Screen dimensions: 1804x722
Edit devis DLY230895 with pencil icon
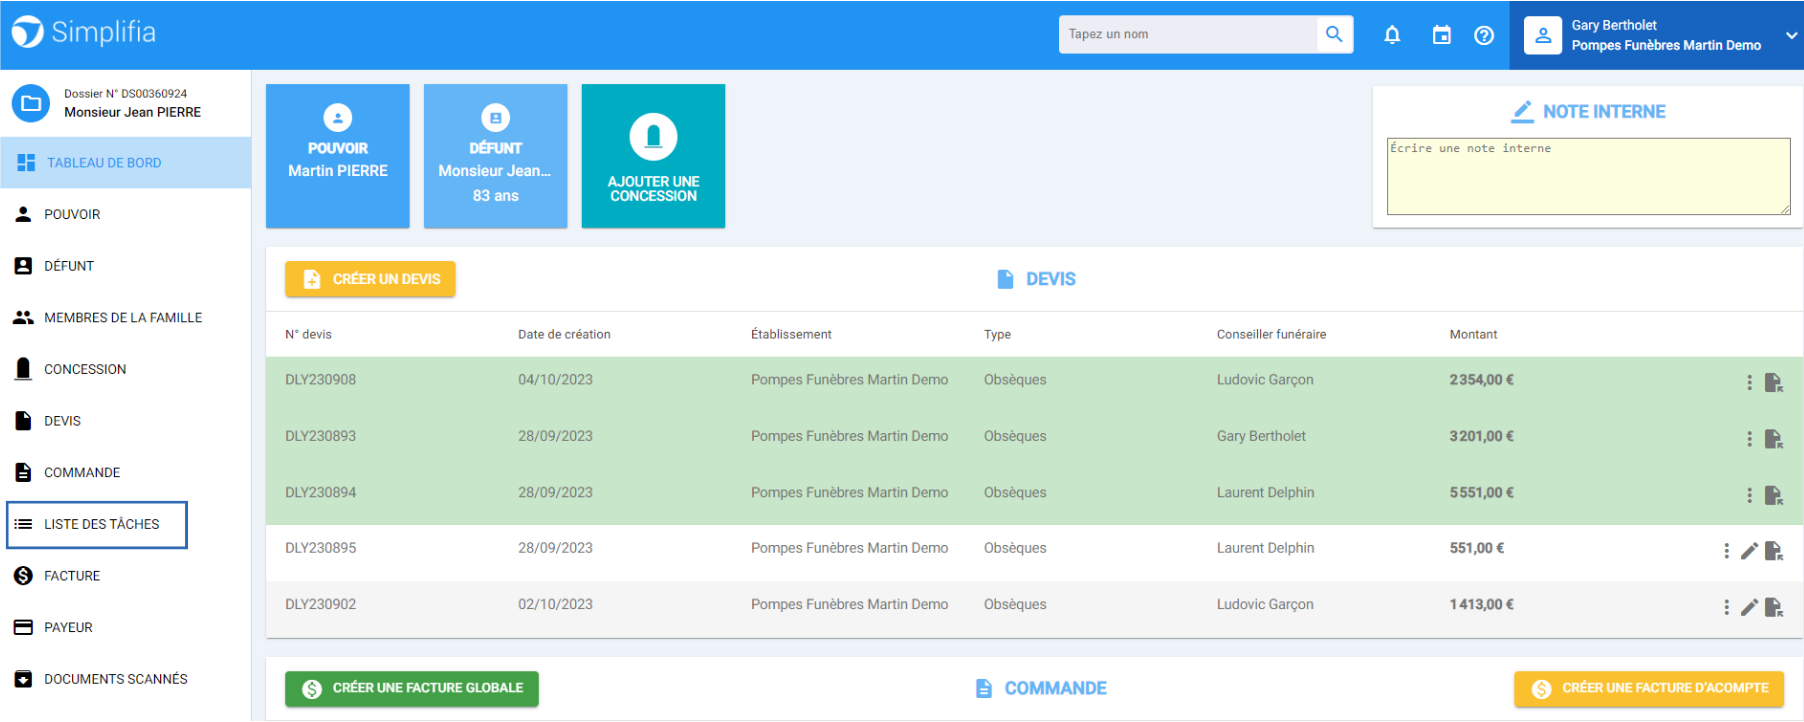[1749, 551]
